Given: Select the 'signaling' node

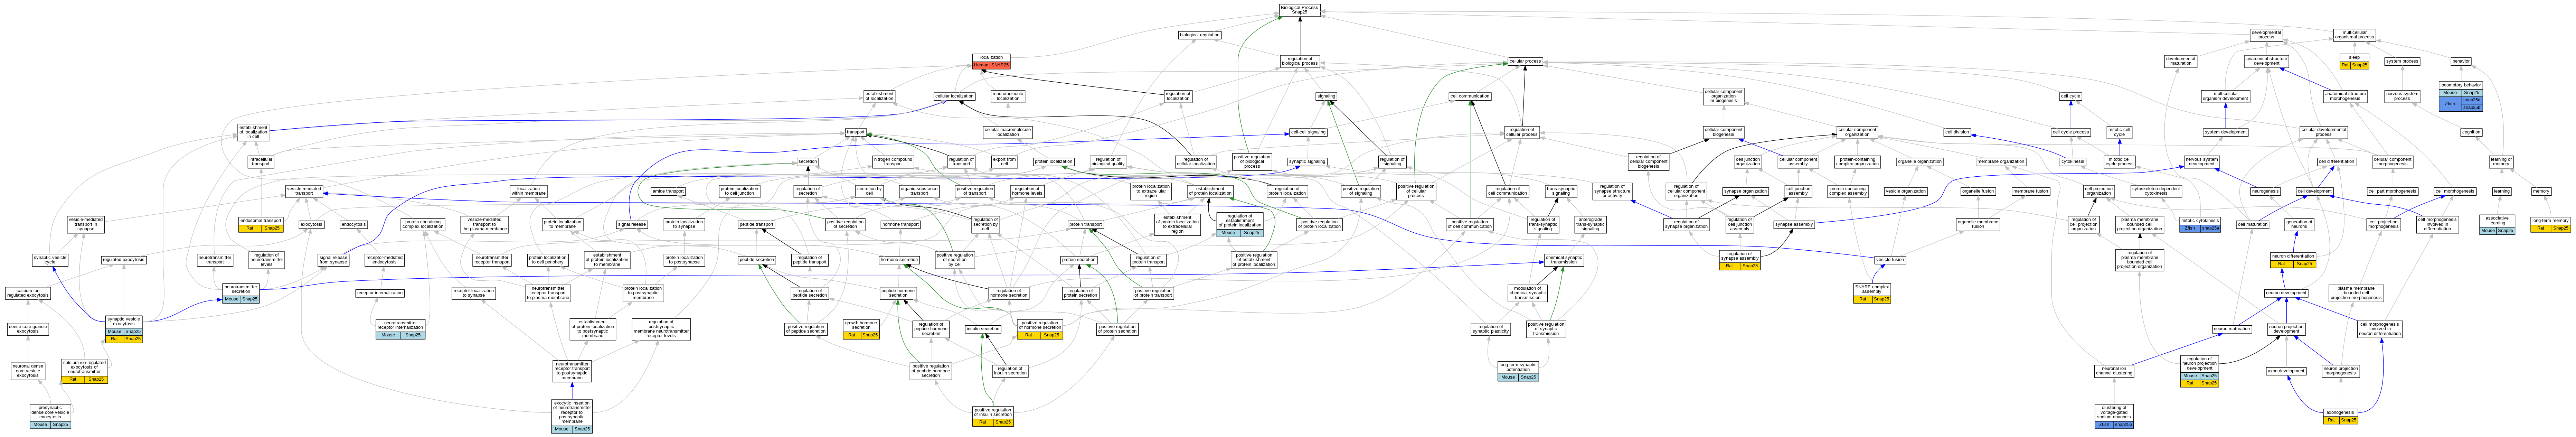Looking at the screenshot, I should [1326, 97].
